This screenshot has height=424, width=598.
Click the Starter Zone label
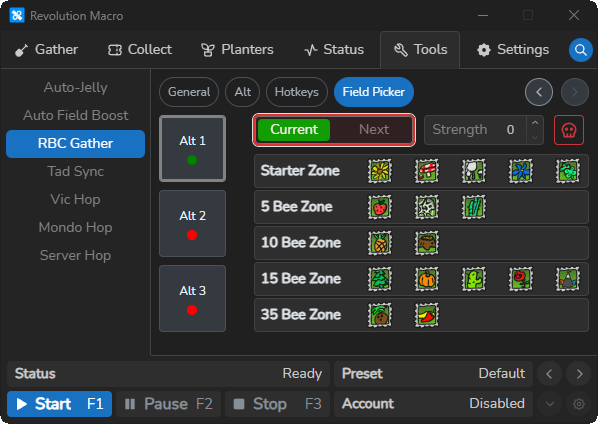(300, 170)
